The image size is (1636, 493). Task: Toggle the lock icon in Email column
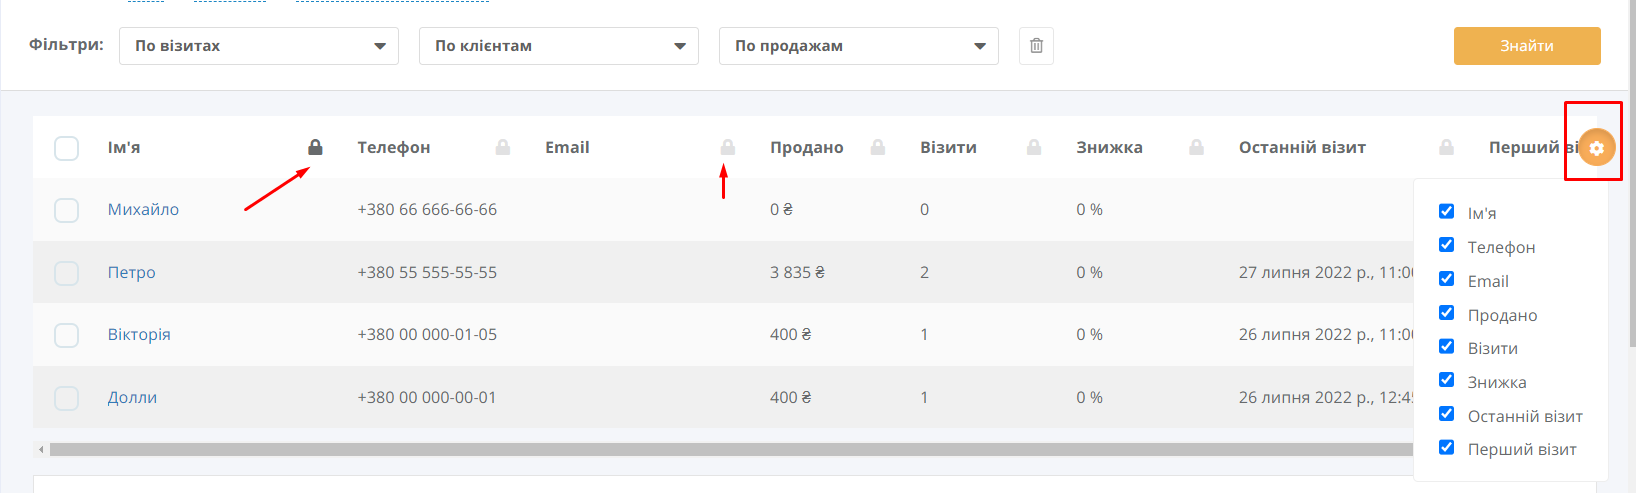[728, 147]
